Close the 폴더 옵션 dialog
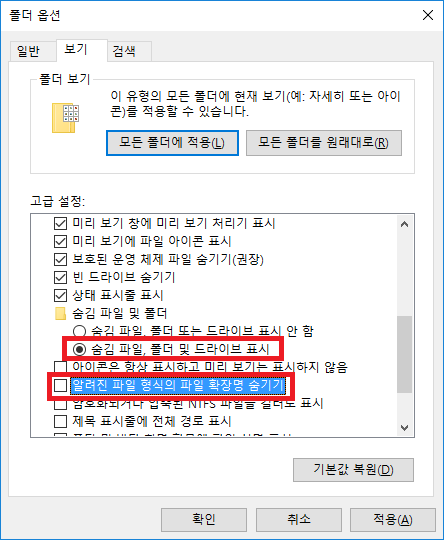This screenshot has height=540, width=444. (x=428, y=15)
